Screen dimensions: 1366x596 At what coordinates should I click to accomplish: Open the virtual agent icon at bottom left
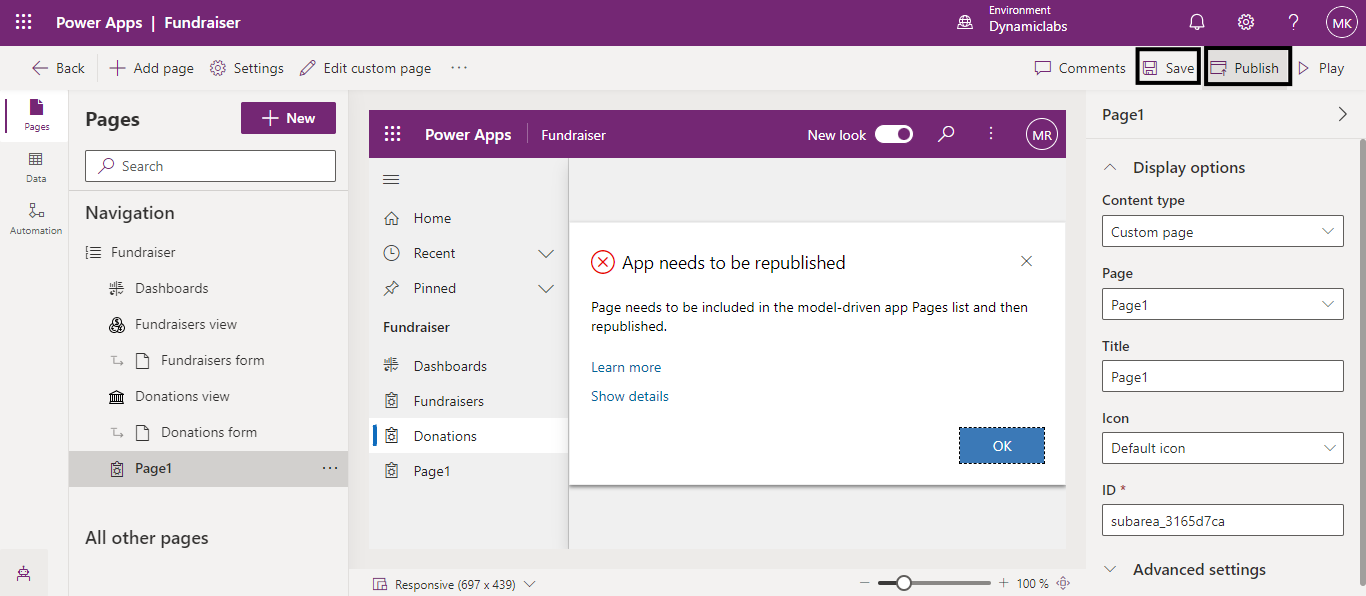(x=23, y=573)
